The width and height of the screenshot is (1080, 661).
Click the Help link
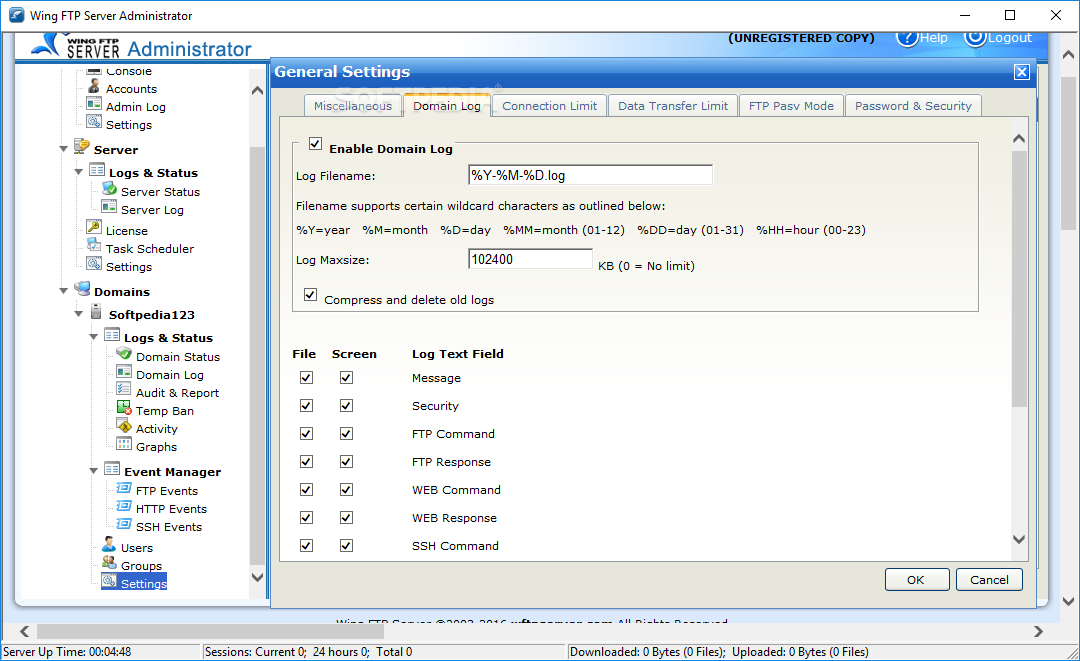pyautogui.click(x=934, y=38)
